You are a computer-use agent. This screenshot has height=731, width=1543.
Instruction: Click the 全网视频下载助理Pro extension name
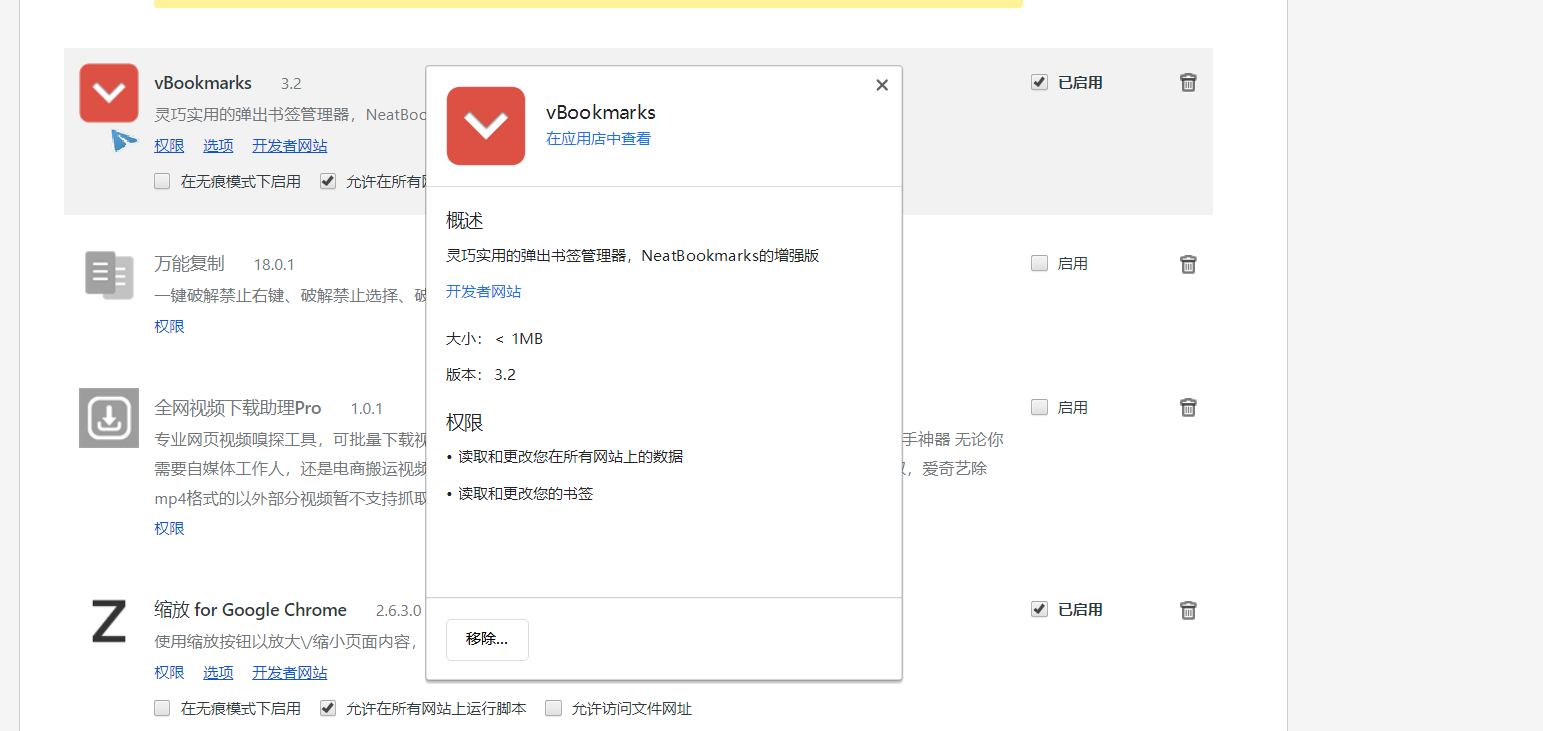click(x=238, y=408)
